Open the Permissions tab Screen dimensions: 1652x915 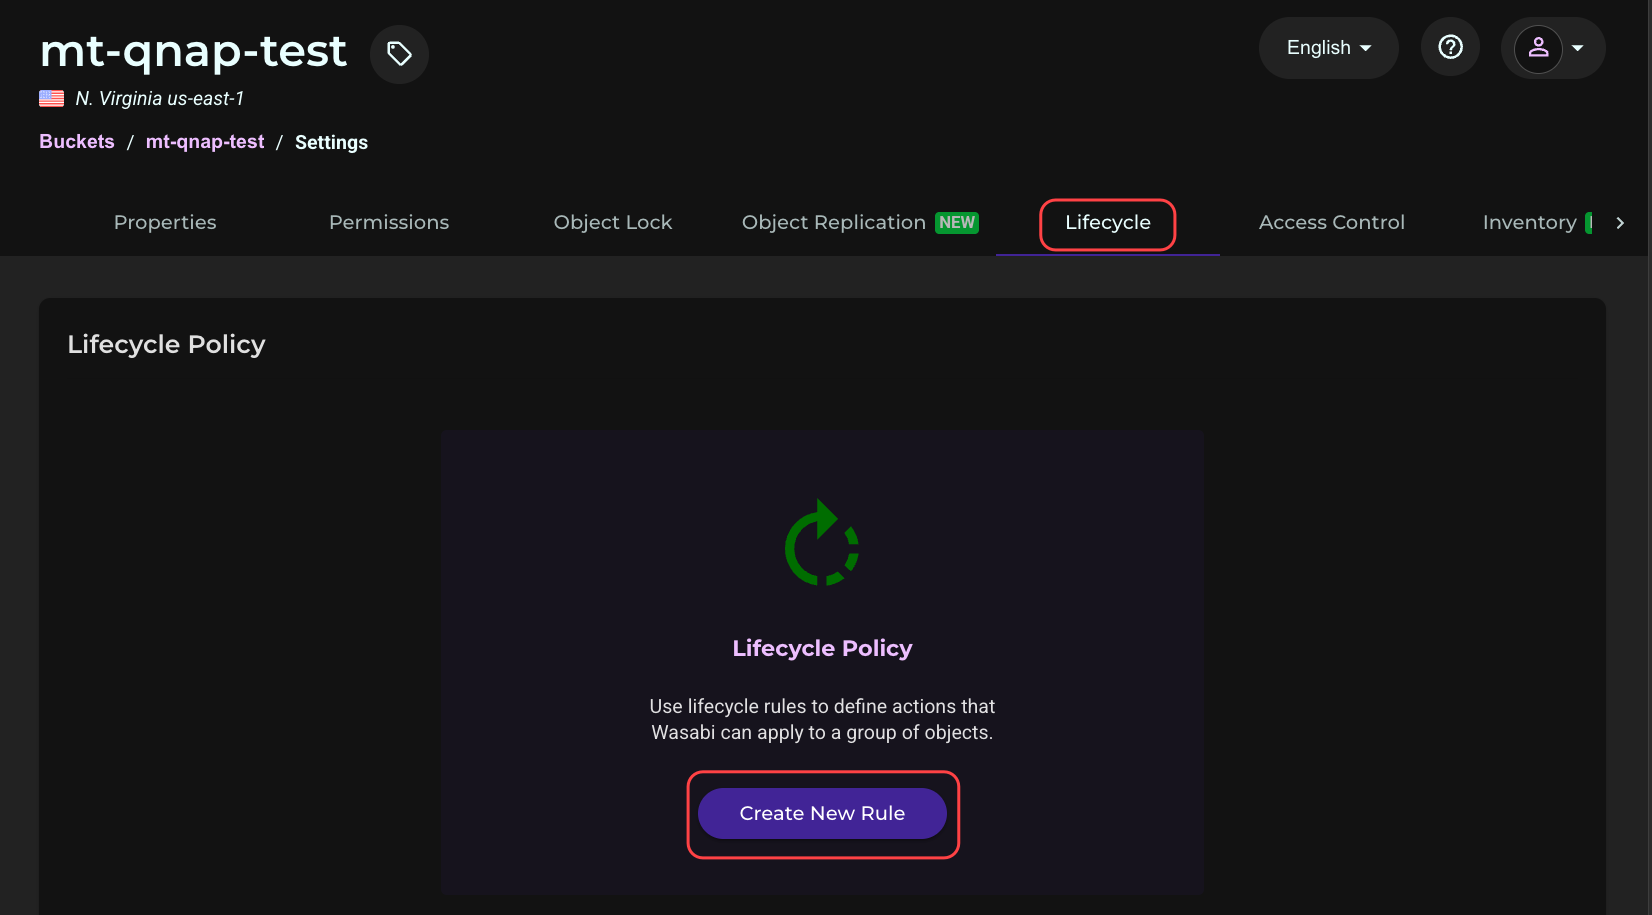click(x=389, y=222)
